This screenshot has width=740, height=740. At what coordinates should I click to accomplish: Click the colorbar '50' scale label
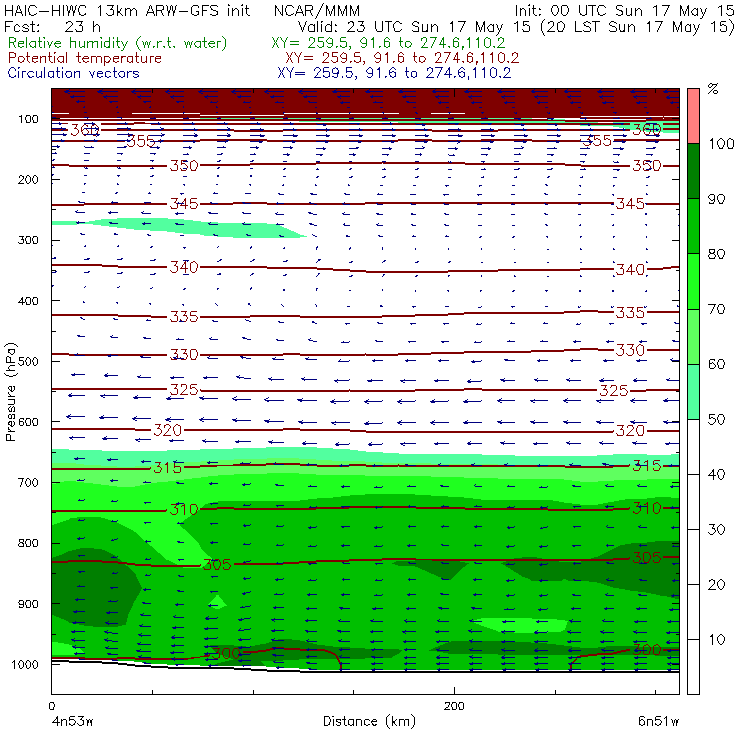pyautogui.click(x=716, y=420)
